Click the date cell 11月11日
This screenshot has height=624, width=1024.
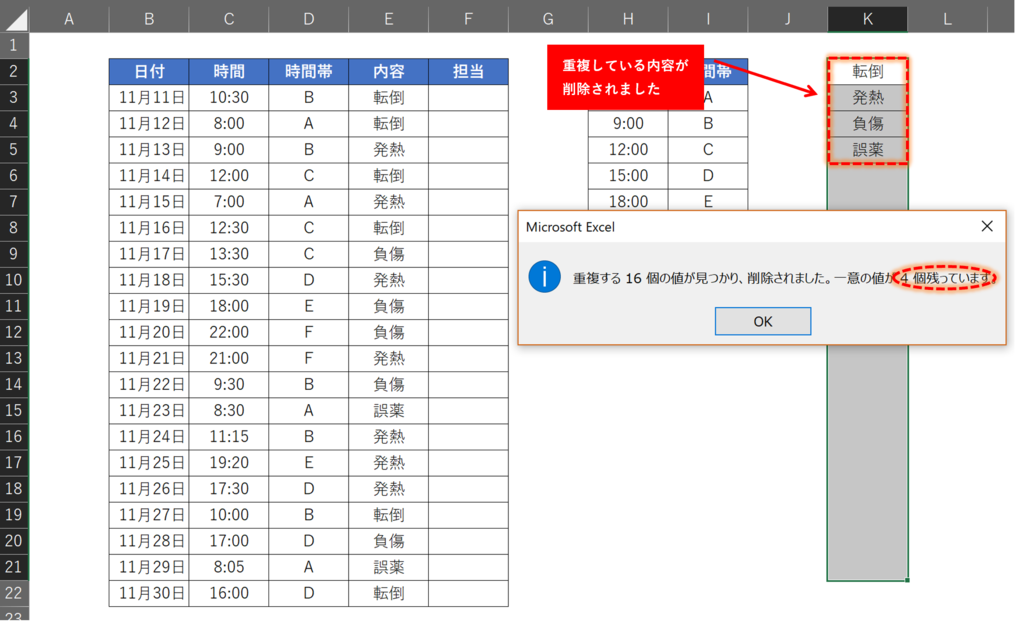(x=149, y=98)
